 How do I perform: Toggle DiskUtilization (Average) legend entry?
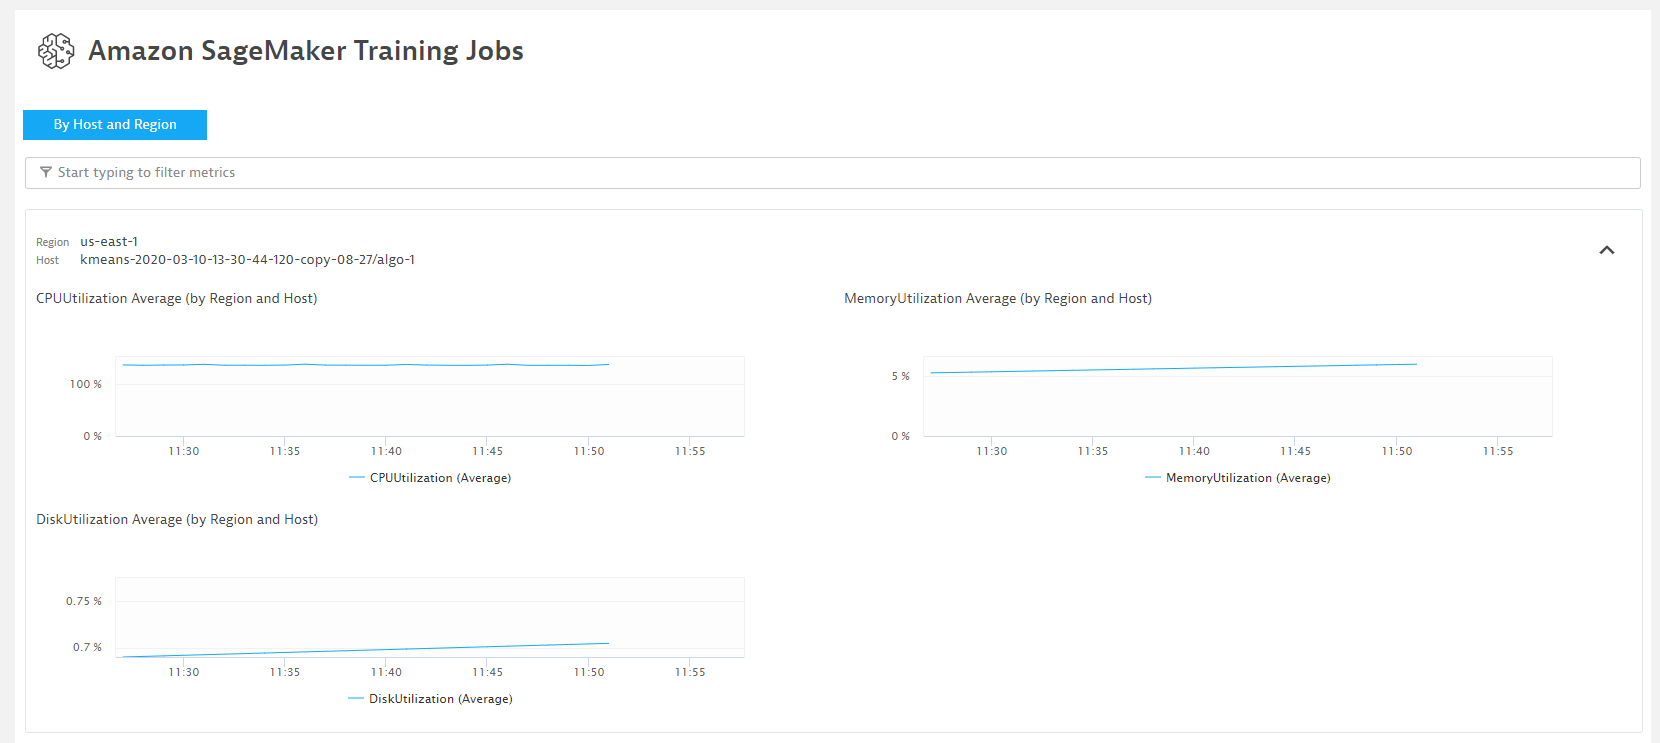point(430,699)
